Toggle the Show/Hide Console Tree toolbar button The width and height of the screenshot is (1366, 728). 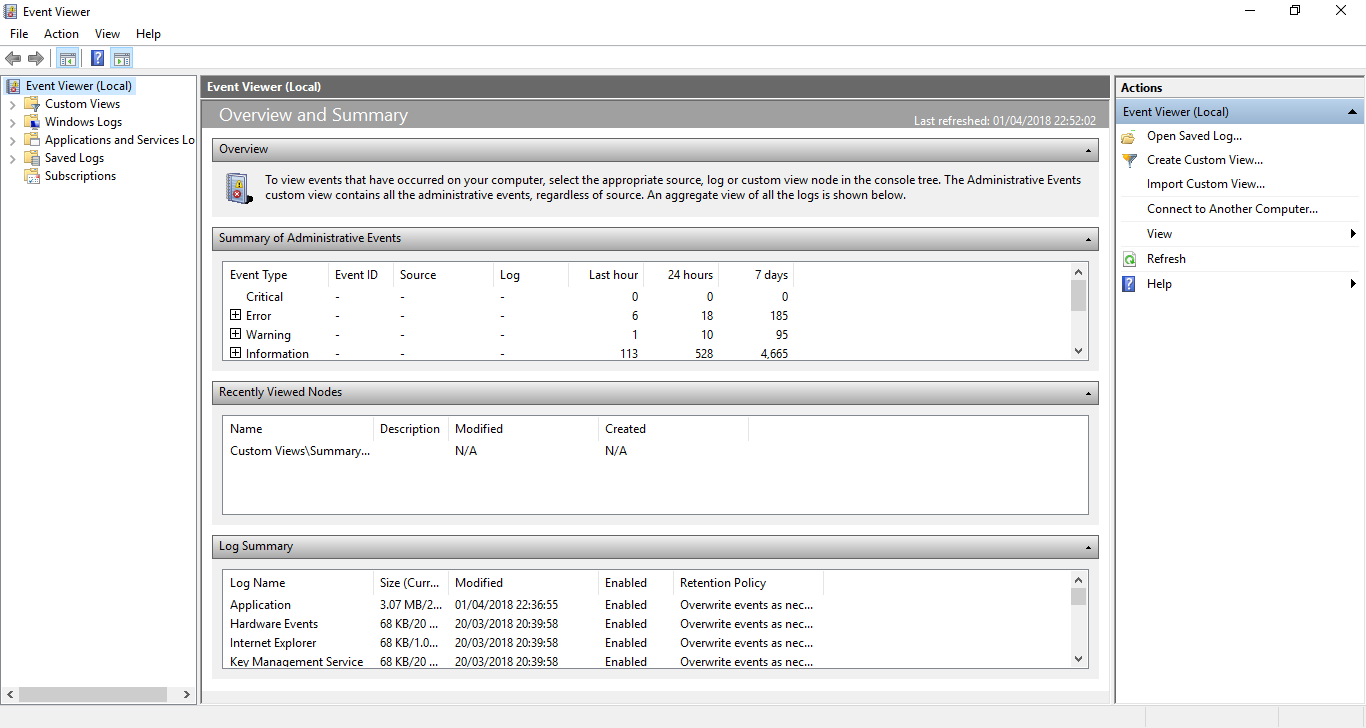point(68,59)
